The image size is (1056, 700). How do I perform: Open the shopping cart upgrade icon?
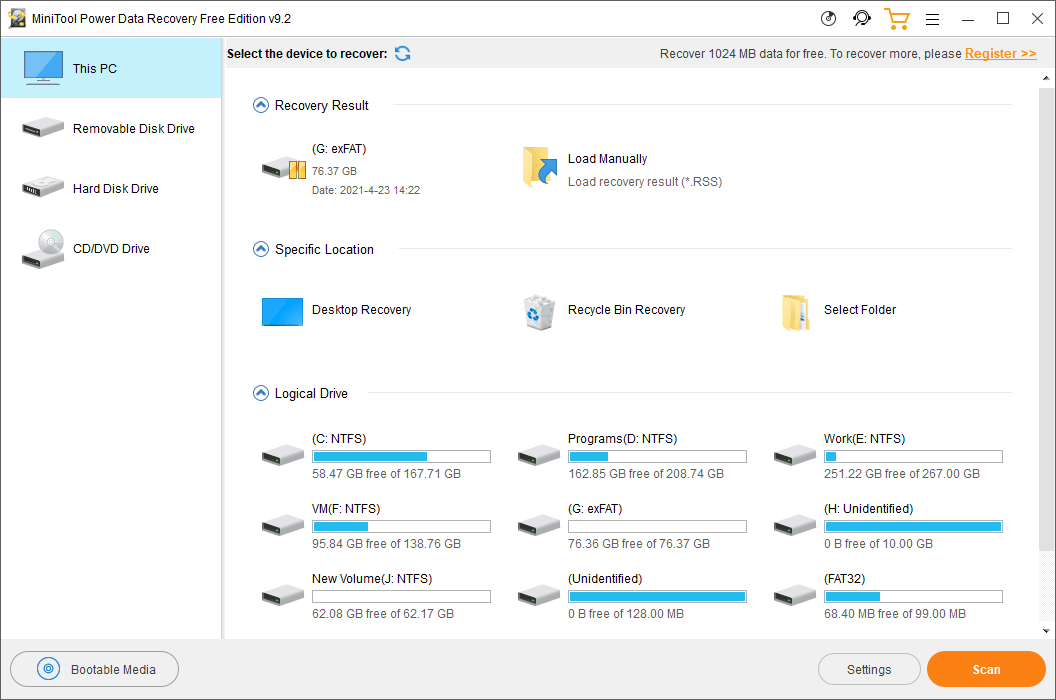(x=896, y=18)
